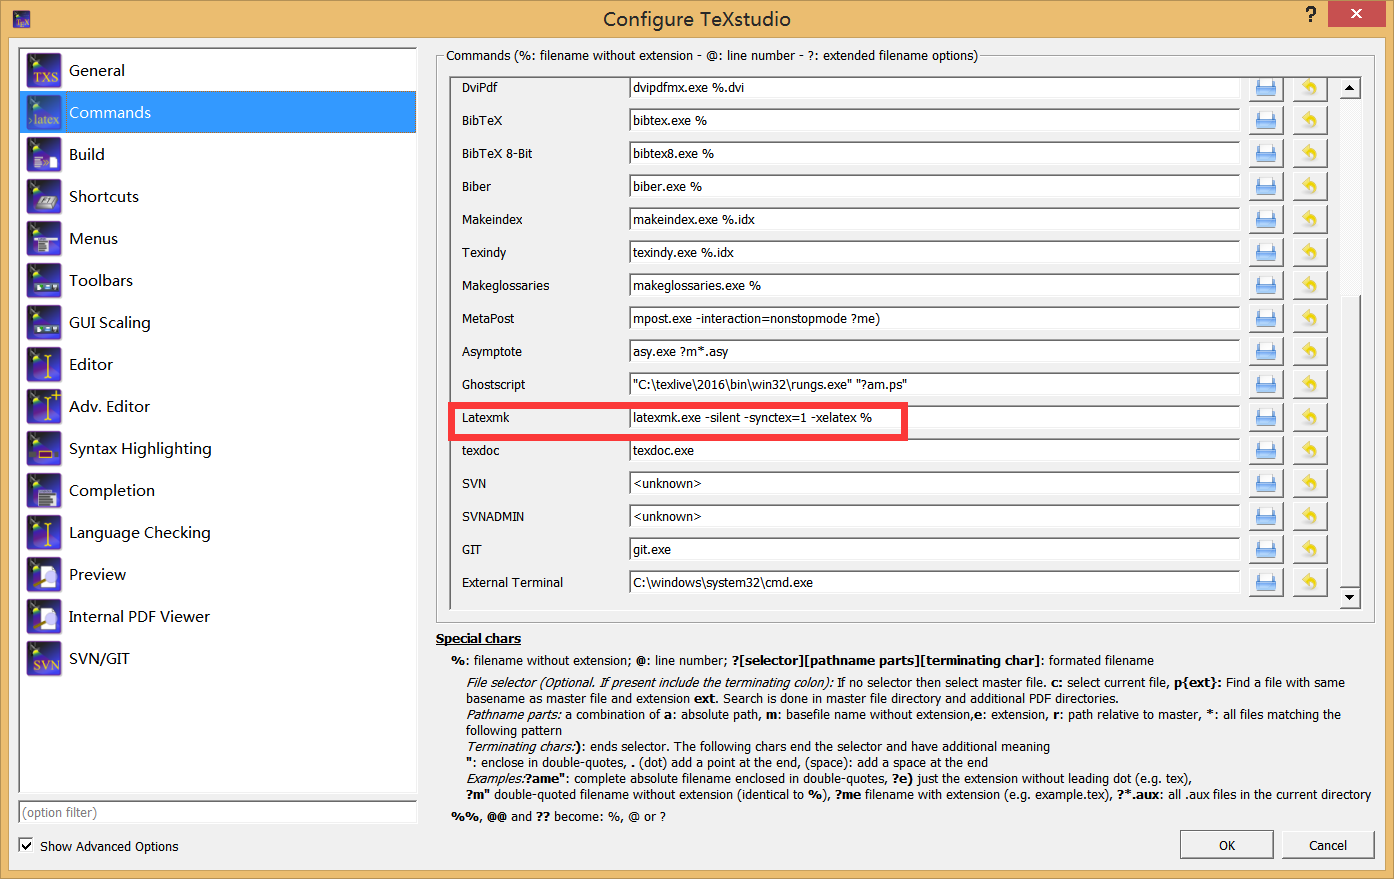Reset the BibTeX command to default

pos(1309,121)
